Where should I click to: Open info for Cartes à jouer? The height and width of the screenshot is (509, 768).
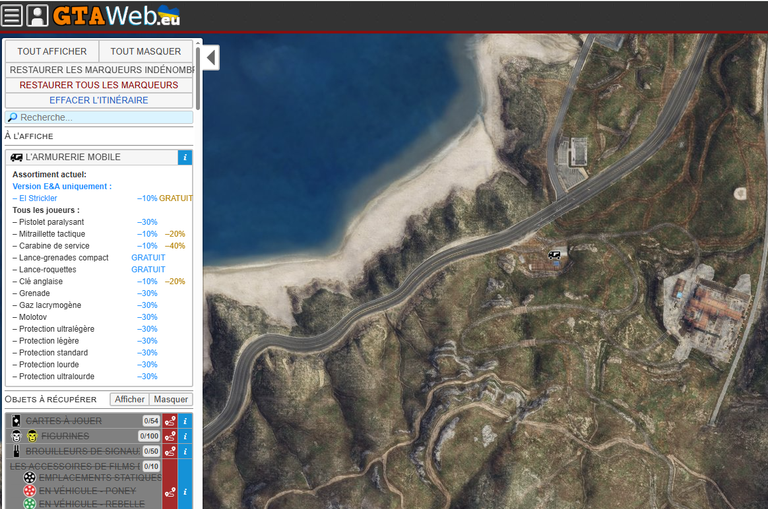185,421
